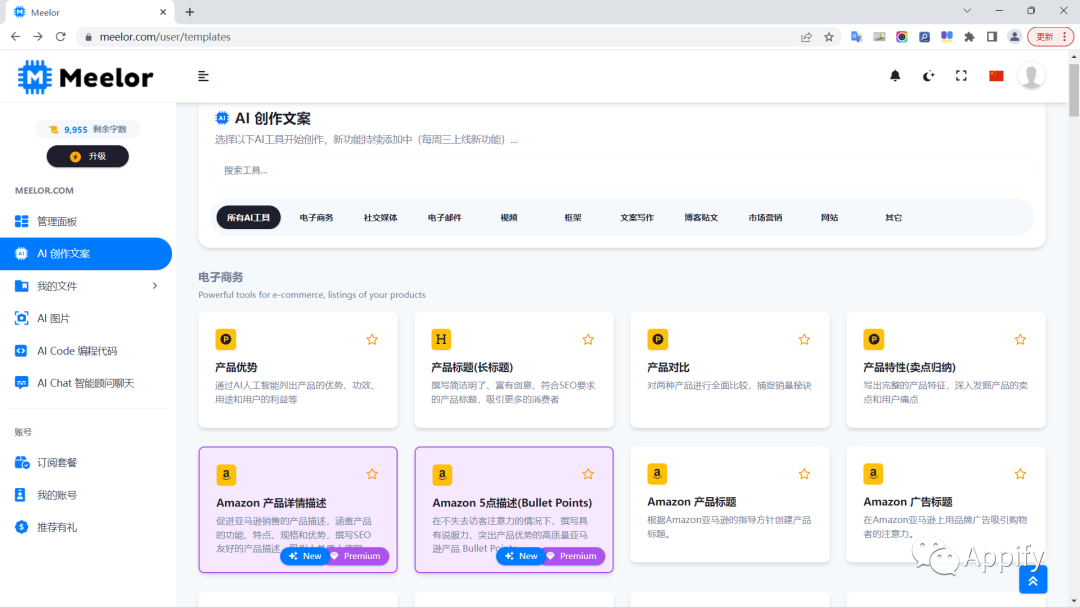
Task: Select the 社交媒体 filter tab
Action: tap(380, 218)
